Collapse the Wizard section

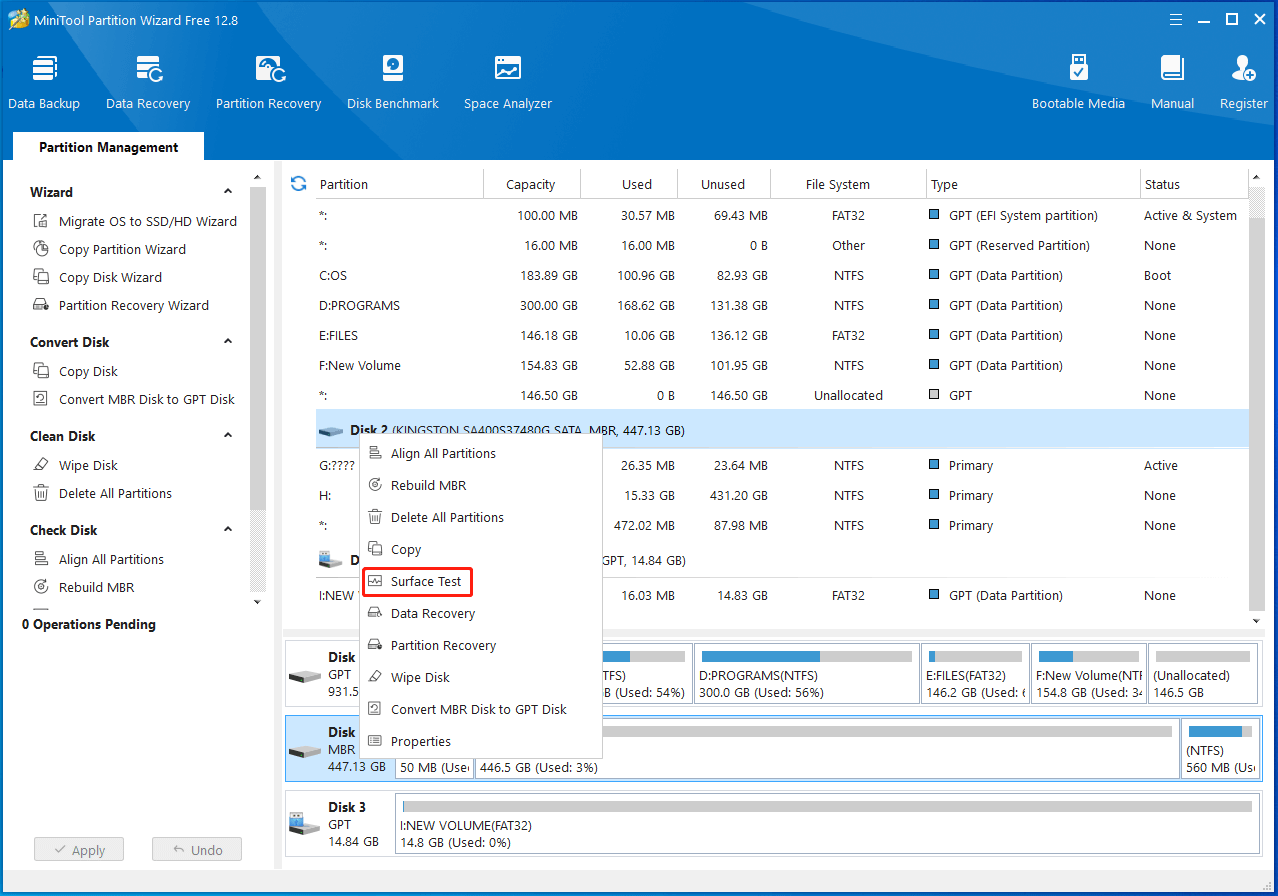click(228, 192)
